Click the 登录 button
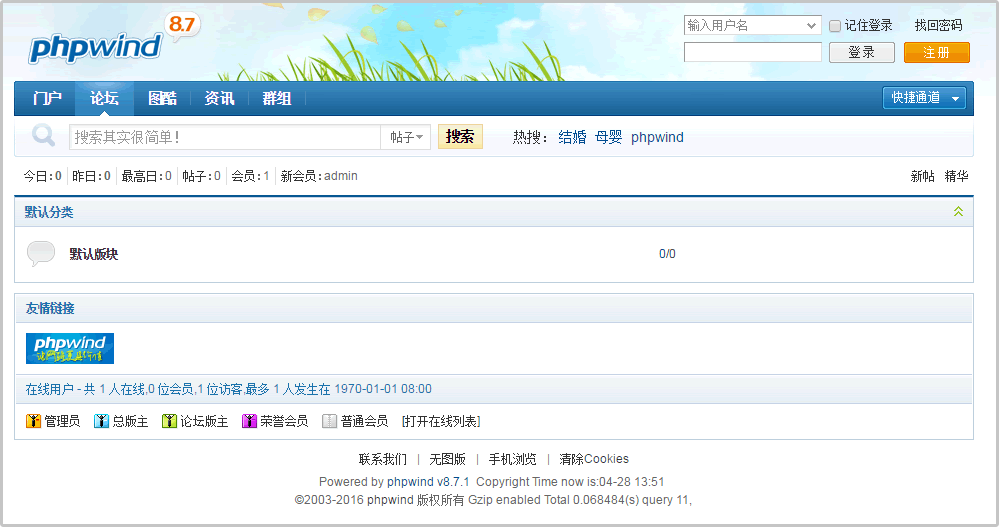 (861, 52)
